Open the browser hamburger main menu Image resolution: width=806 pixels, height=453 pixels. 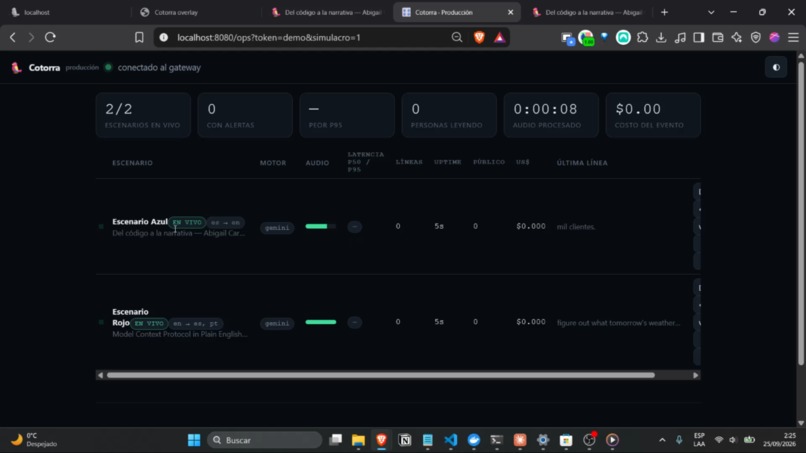click(793, 37)
